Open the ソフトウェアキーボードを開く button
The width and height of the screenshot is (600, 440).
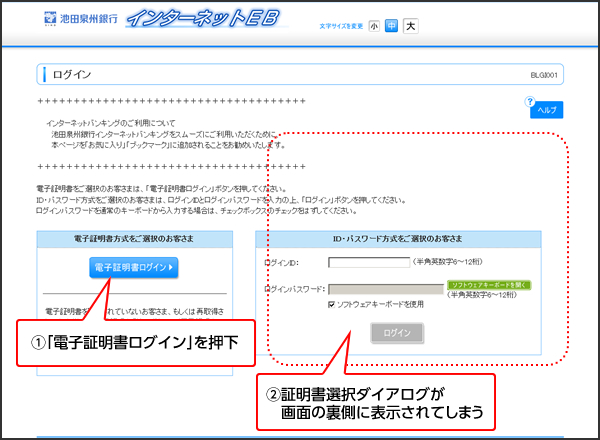coord(489,285)
